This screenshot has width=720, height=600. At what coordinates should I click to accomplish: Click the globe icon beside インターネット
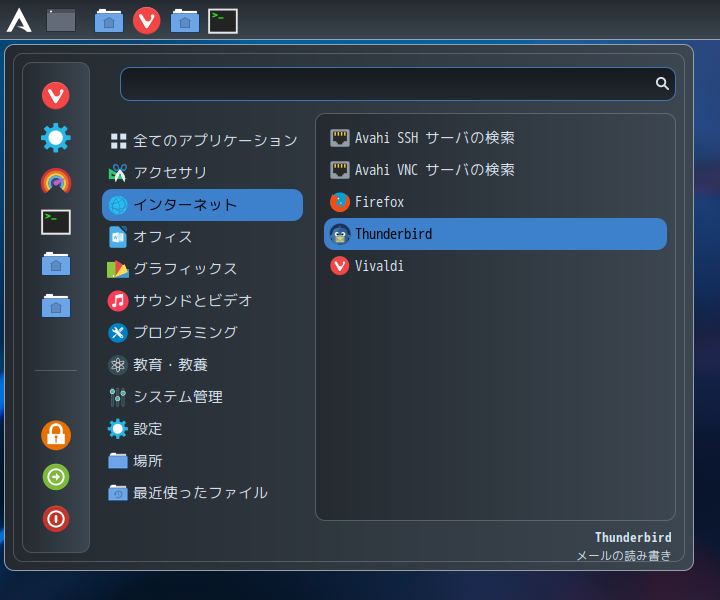pos(118,205)
